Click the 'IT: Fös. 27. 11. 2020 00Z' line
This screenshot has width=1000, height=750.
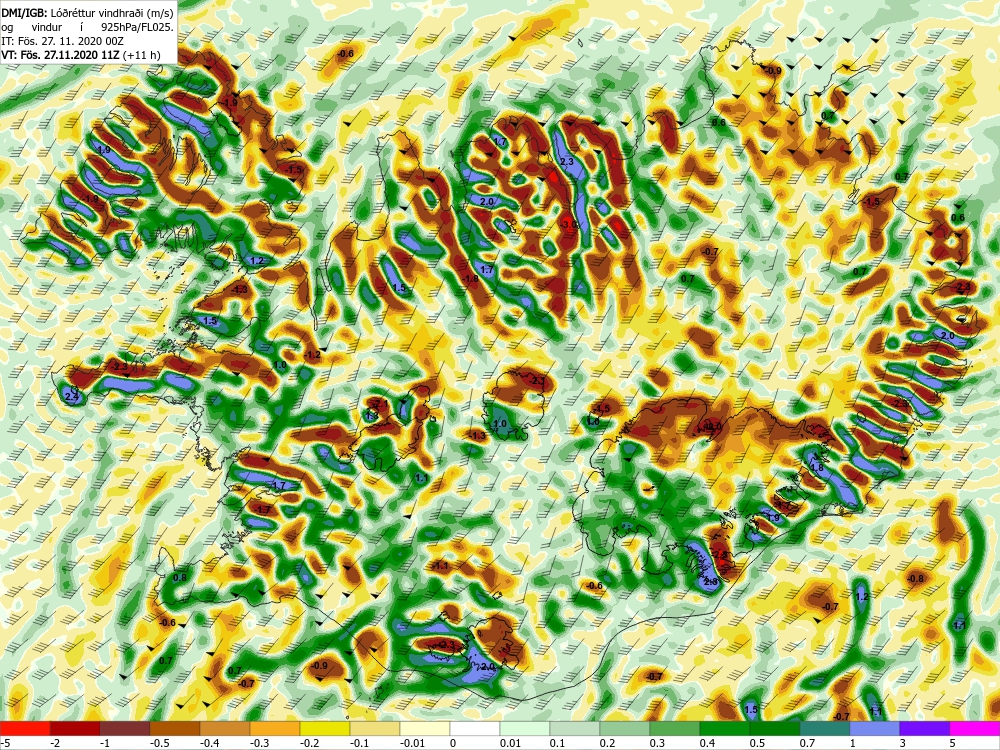click(62, 41)
